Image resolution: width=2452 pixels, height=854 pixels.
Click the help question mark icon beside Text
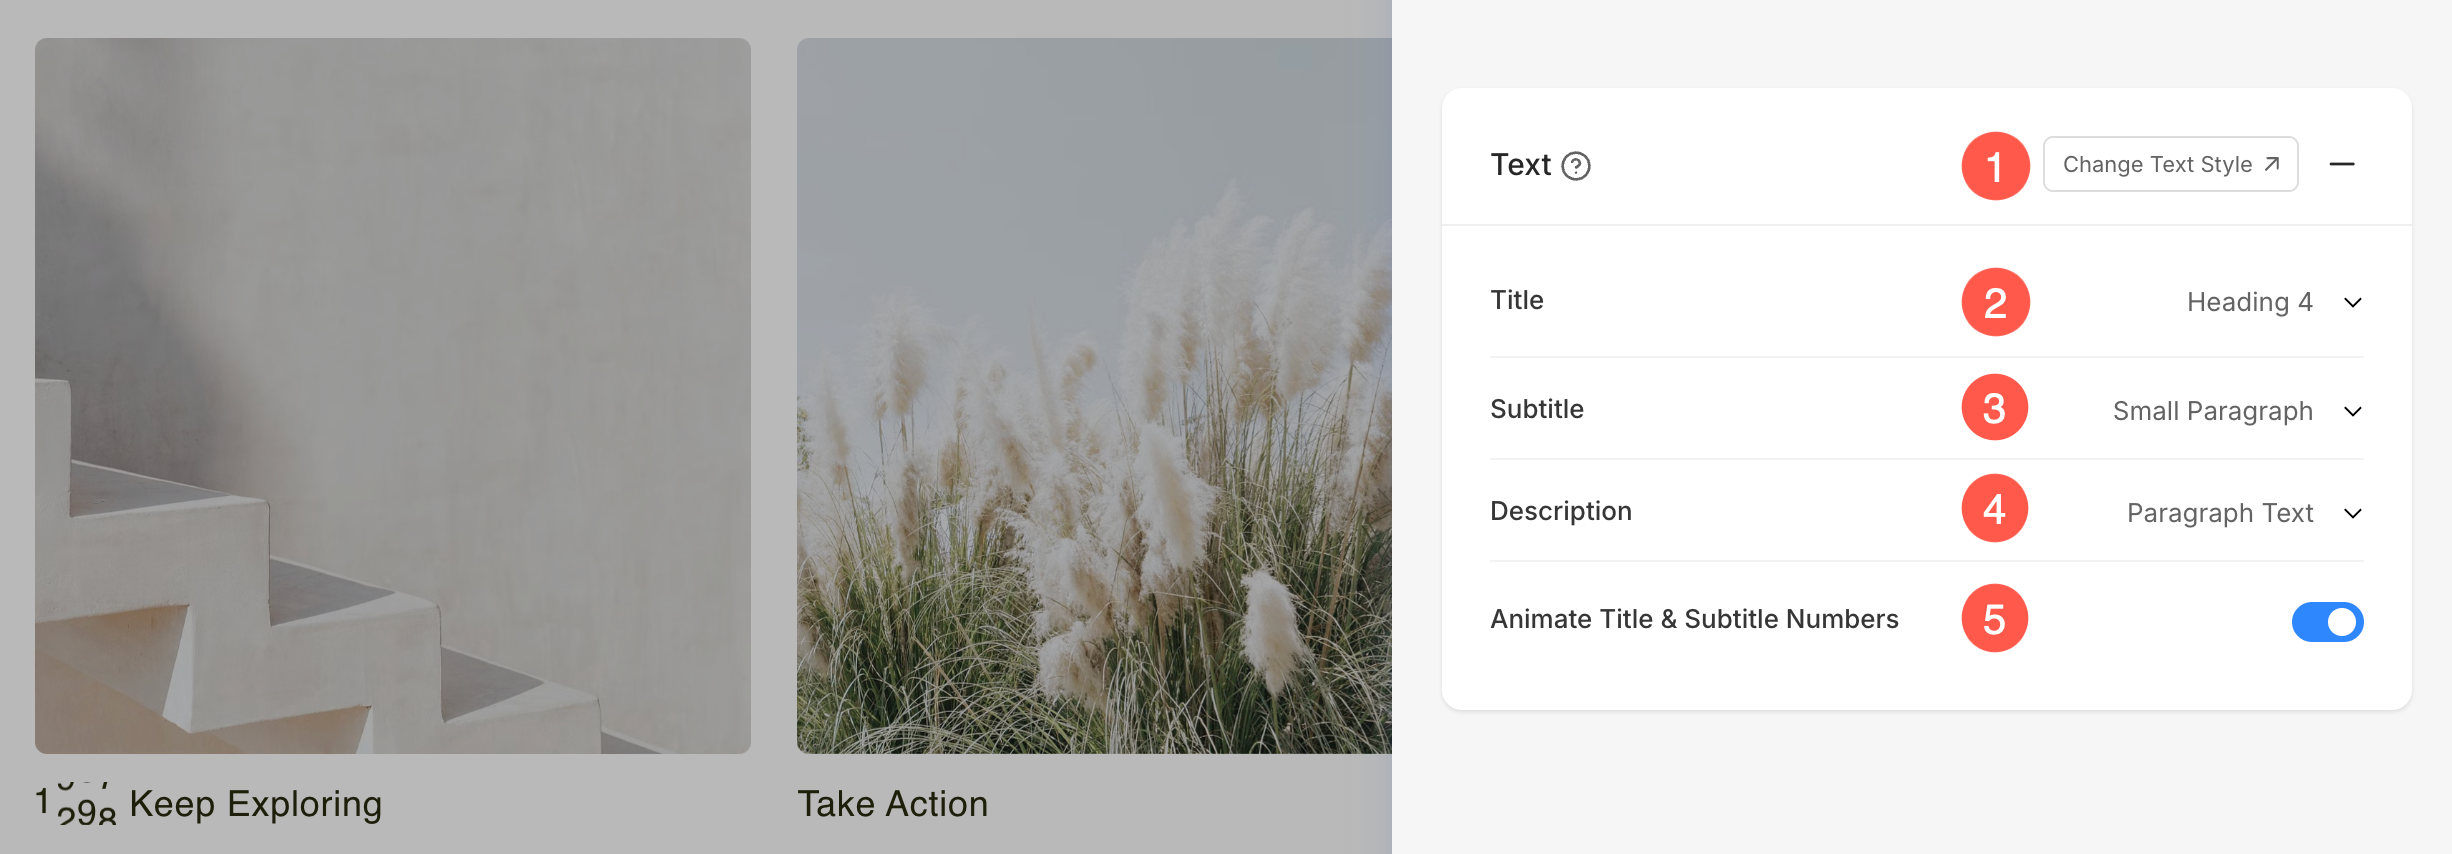click(x=1576, y=166)
